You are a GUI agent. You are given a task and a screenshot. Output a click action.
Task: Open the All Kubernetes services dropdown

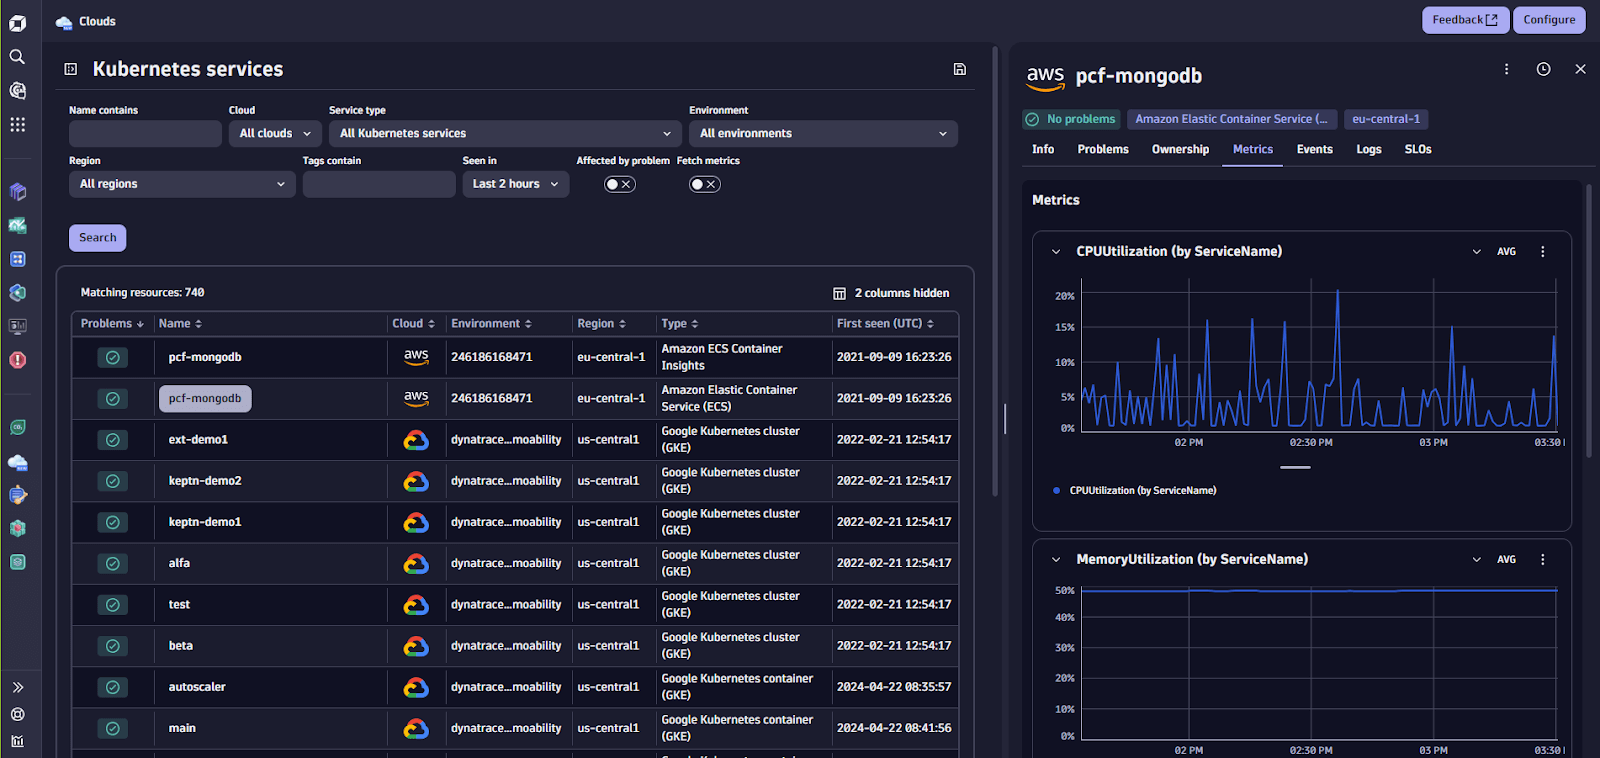(505, 133)
